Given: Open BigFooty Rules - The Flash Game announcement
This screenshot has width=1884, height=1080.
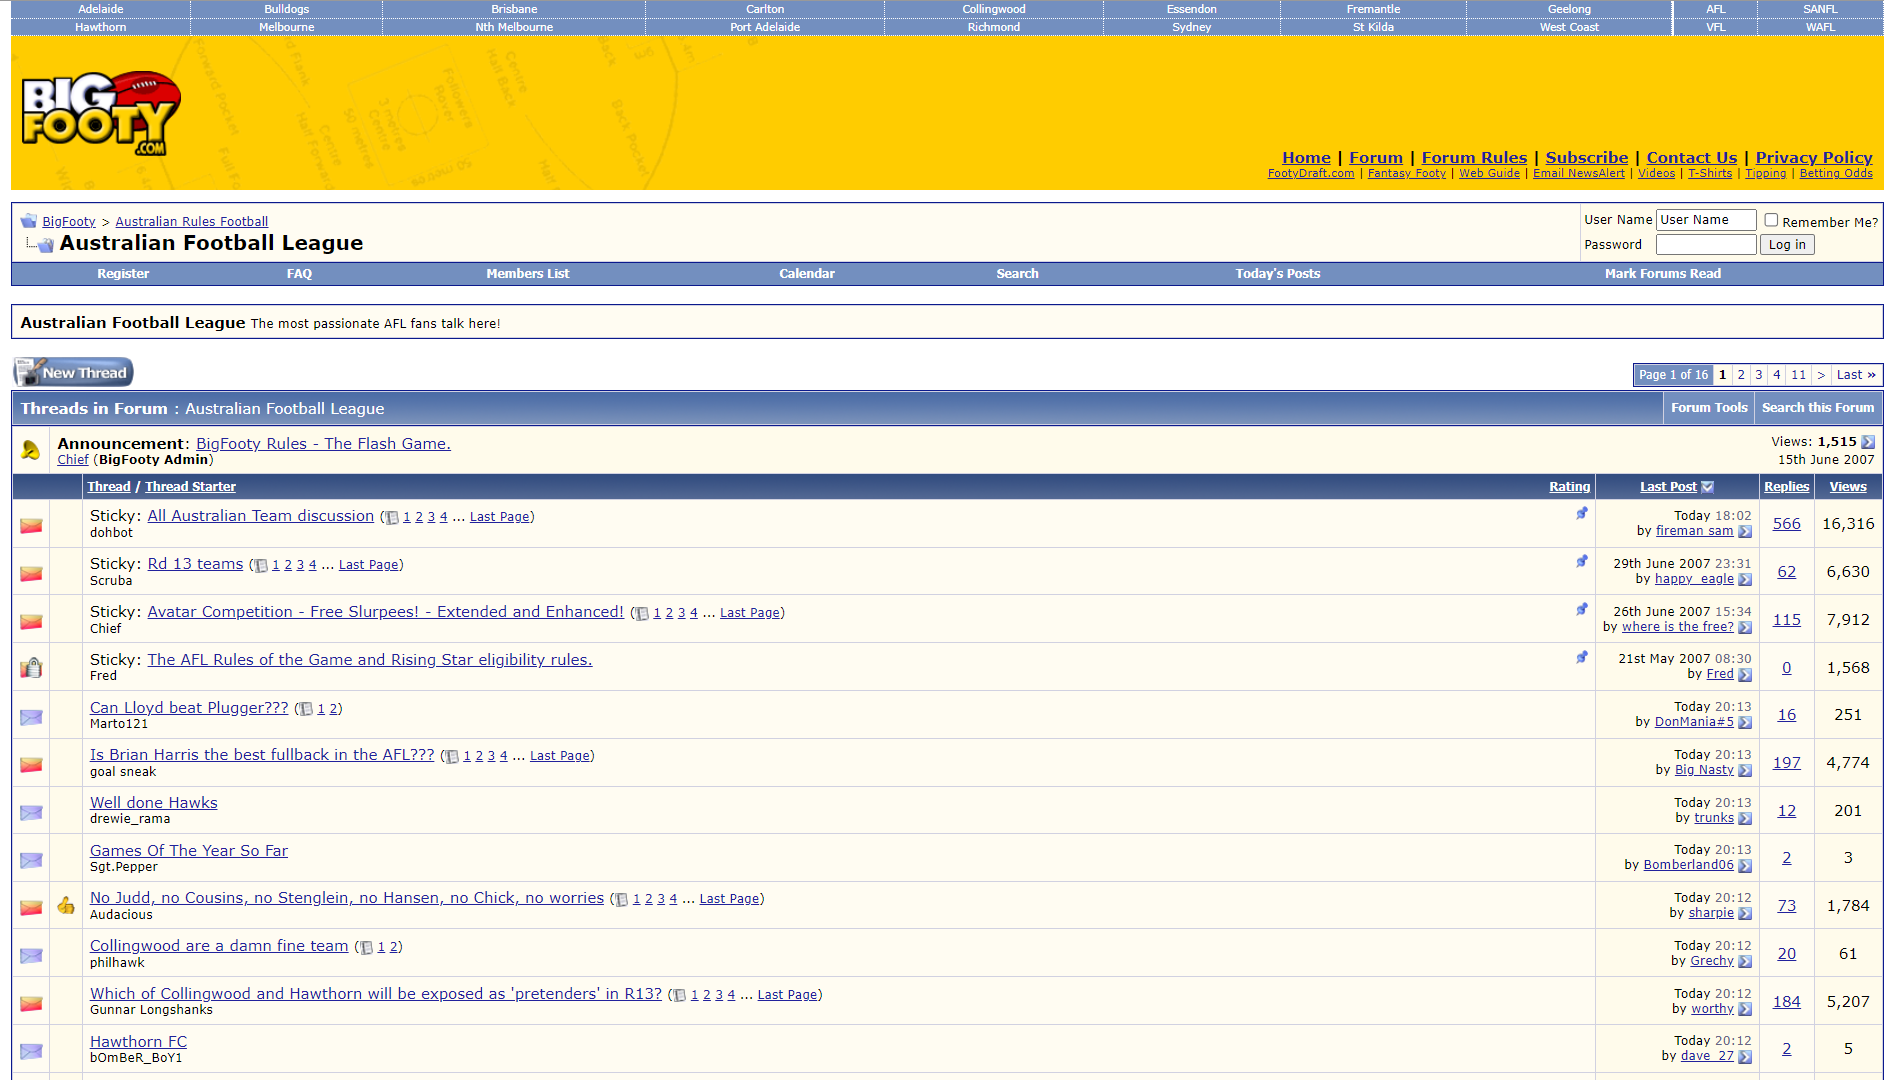Looking at the screenshot, I should tap(323, 444).
